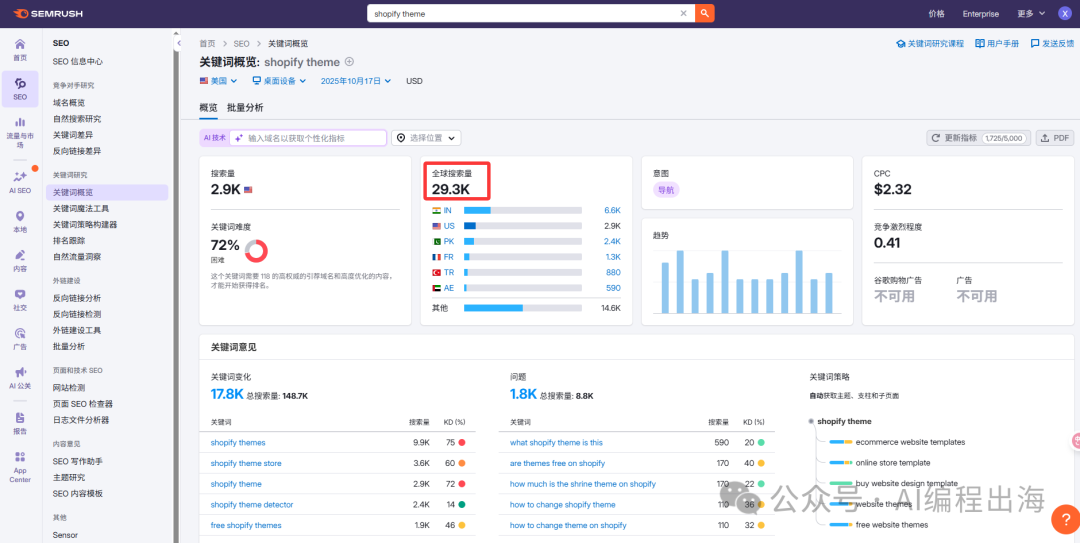Click Enterprise in the top bar
Viewport: 1080px width, 543px height.
(x=980, y=13)
